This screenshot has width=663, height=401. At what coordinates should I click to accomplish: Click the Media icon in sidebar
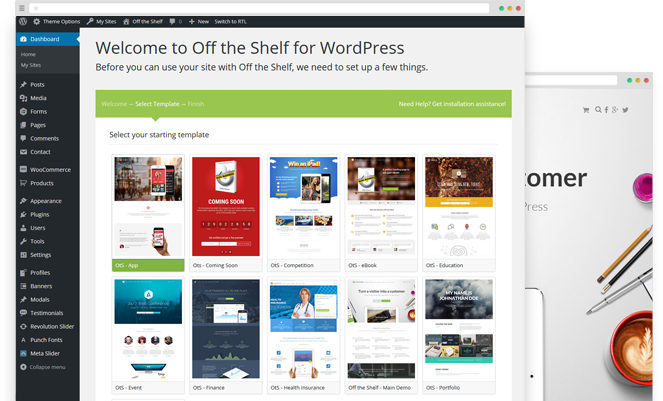tap(23, 98)
